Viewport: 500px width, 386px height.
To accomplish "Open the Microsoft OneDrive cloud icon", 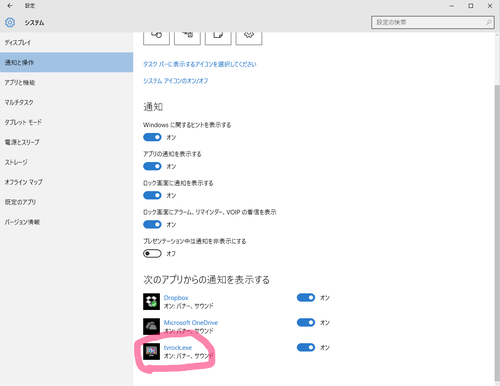I will point(151,326).
